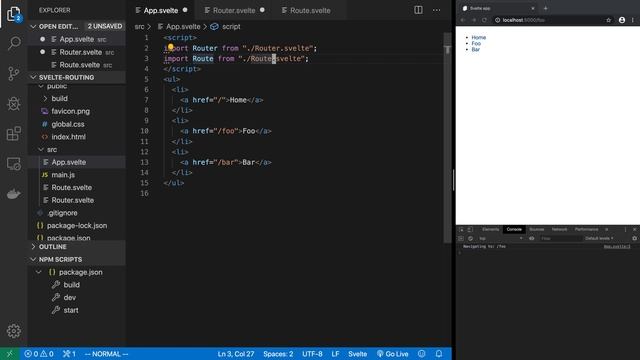Screen dimensions: 640x360
Task: Click the console Filter input field
Action: click(x=560, y=238)
